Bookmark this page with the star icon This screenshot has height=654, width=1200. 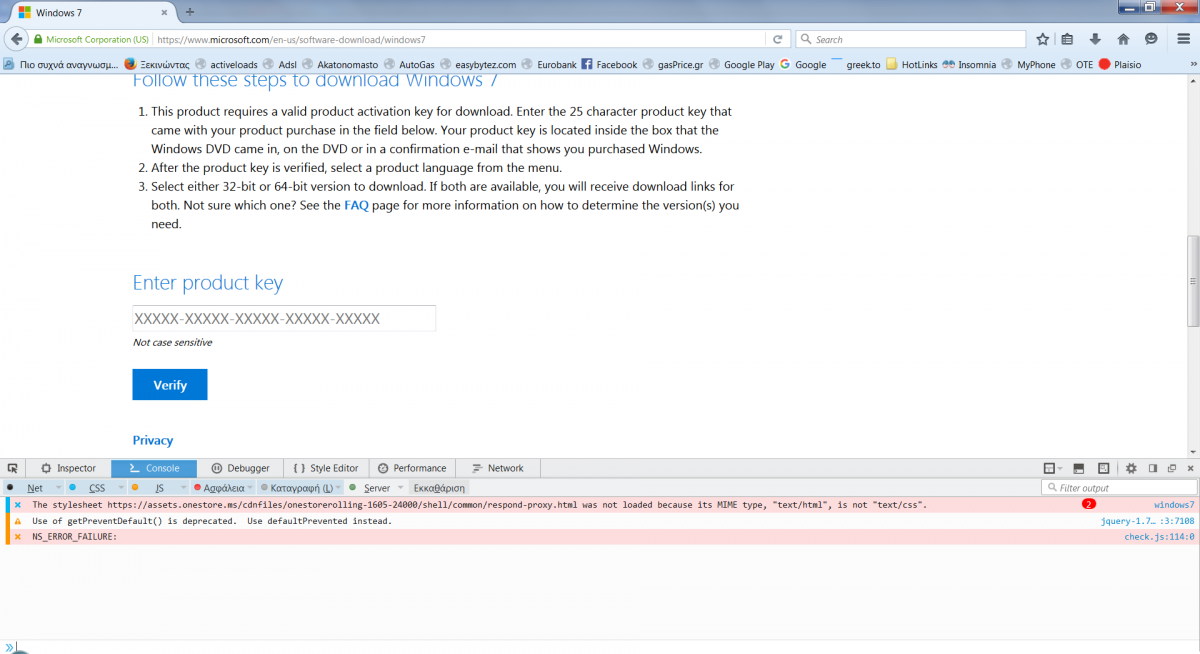coord(1043,39)
